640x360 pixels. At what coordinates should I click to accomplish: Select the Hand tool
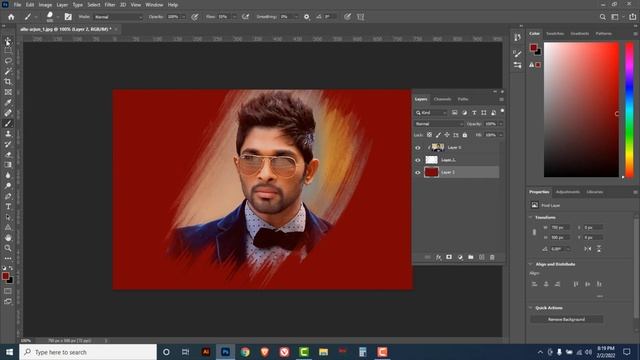[8, 238]
